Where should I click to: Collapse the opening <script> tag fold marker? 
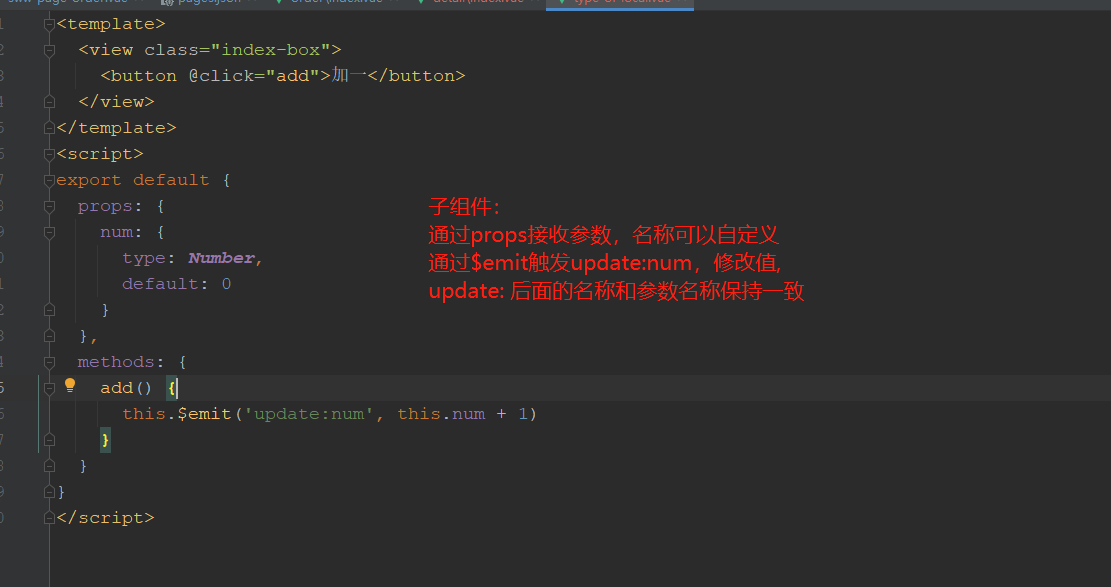pyautogui.click(x=49, y=155)
